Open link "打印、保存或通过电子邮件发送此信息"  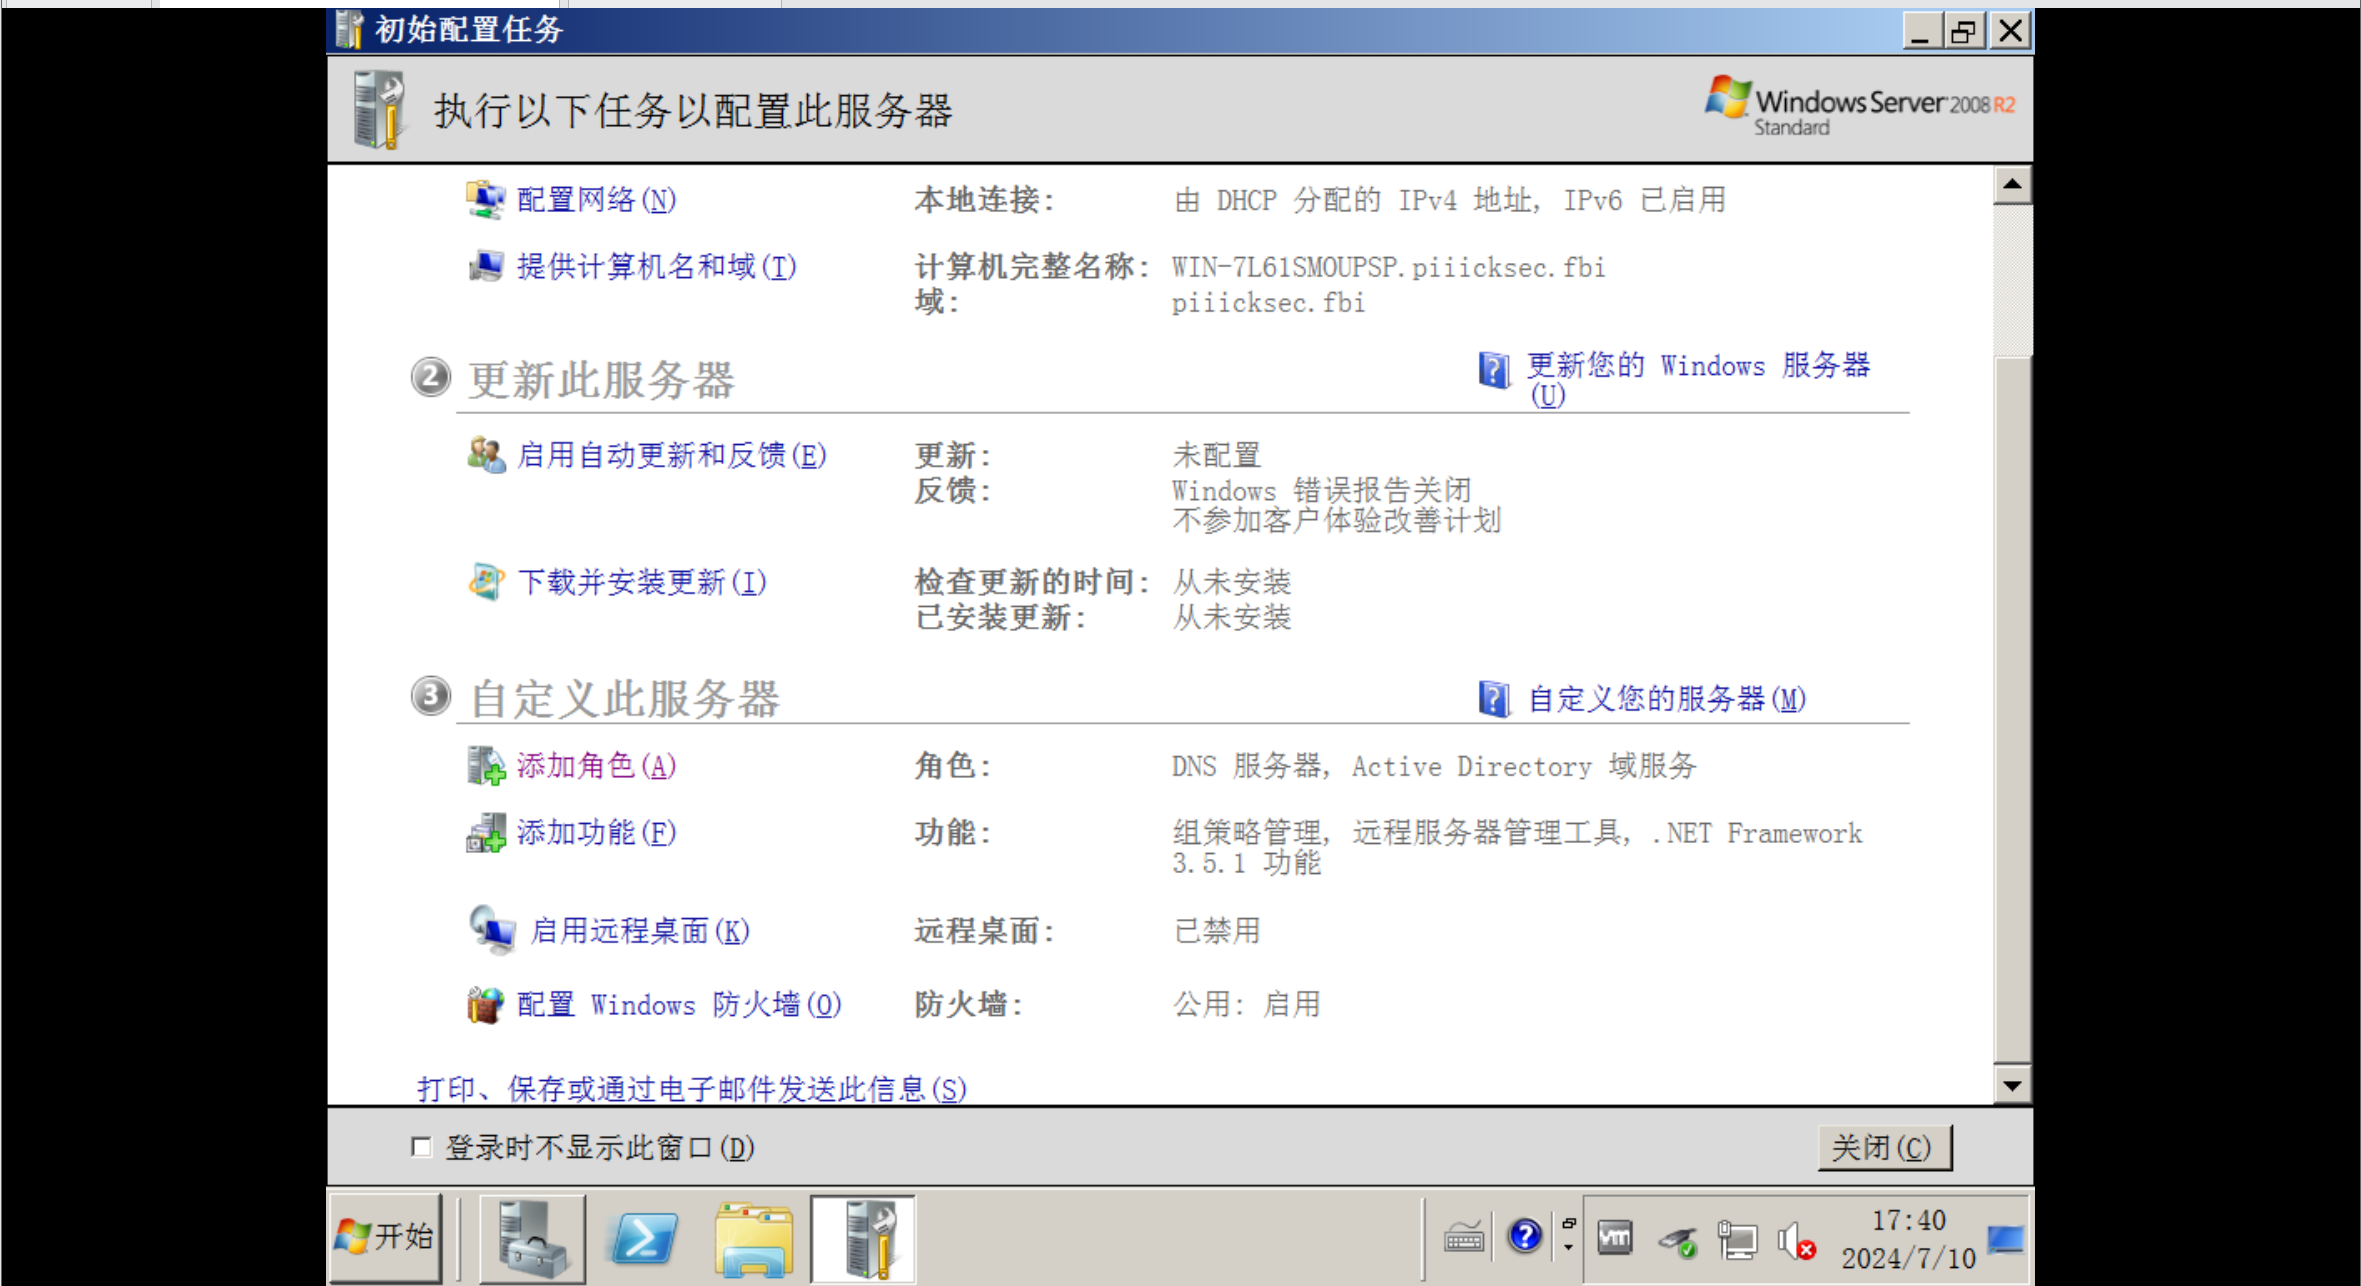coord(691,1088)
